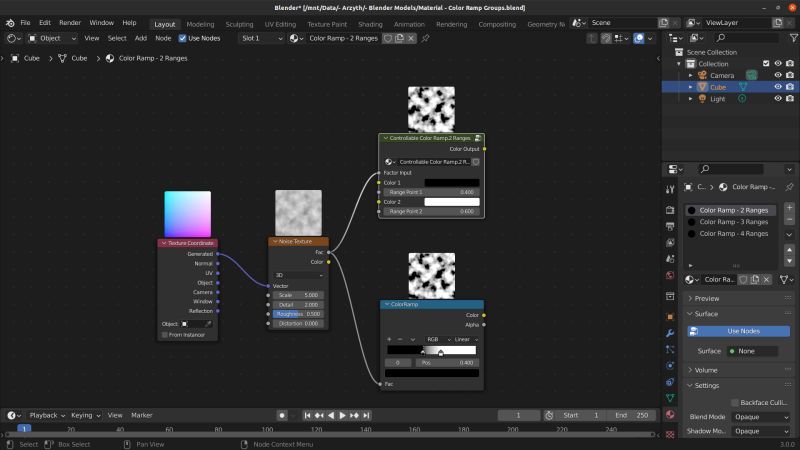The width and height of the screenshot is (800, 450).
Task: Click Color 2 white swatch on group node
Action: pyautogui.click(x=452, y=202)
